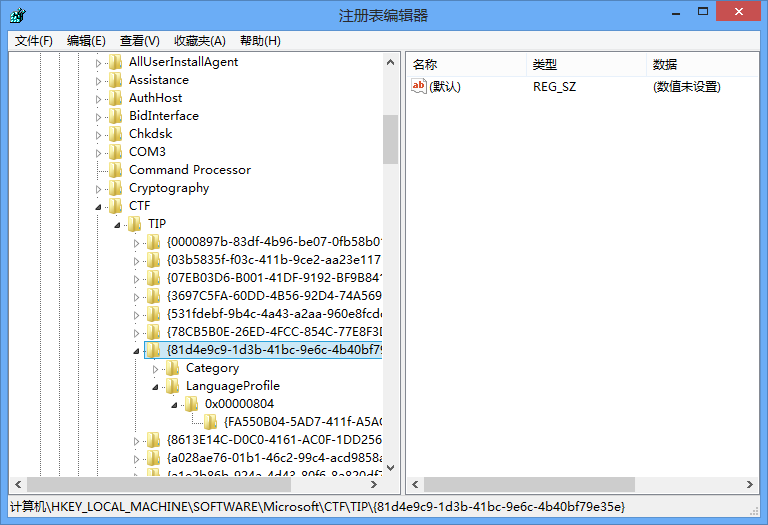Select the COM3 key label
768x525 pixels.
(147, 152)
